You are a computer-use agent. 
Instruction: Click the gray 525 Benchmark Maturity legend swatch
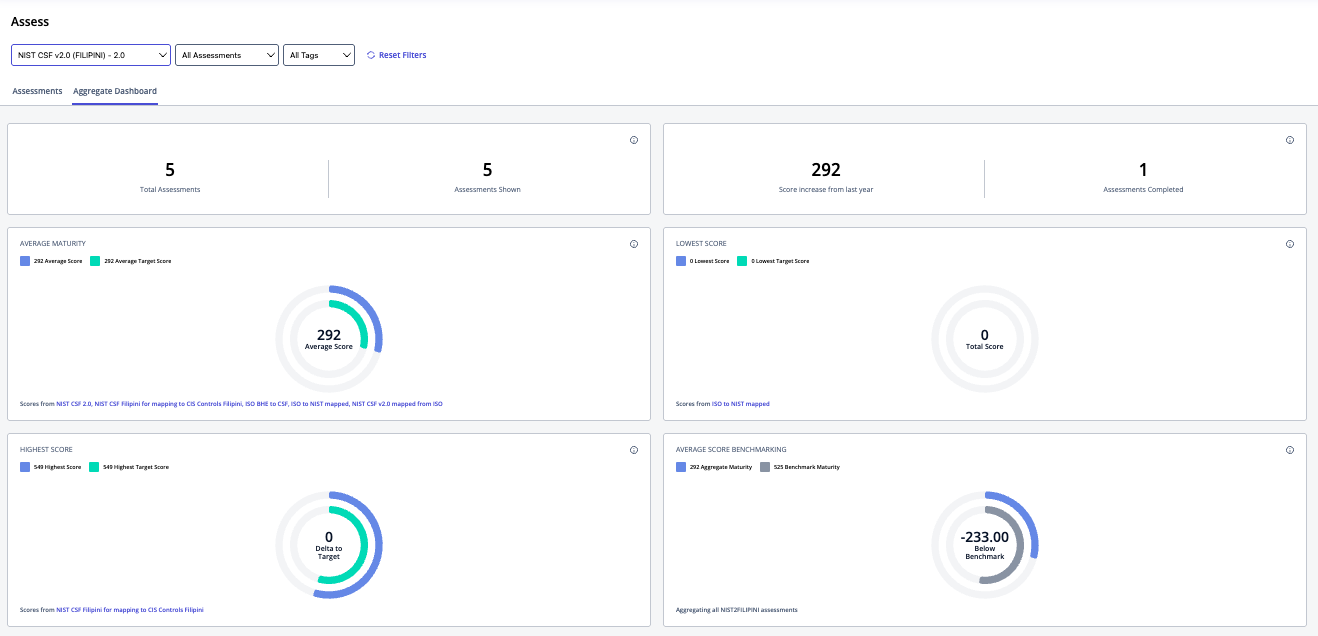[765, 467]
